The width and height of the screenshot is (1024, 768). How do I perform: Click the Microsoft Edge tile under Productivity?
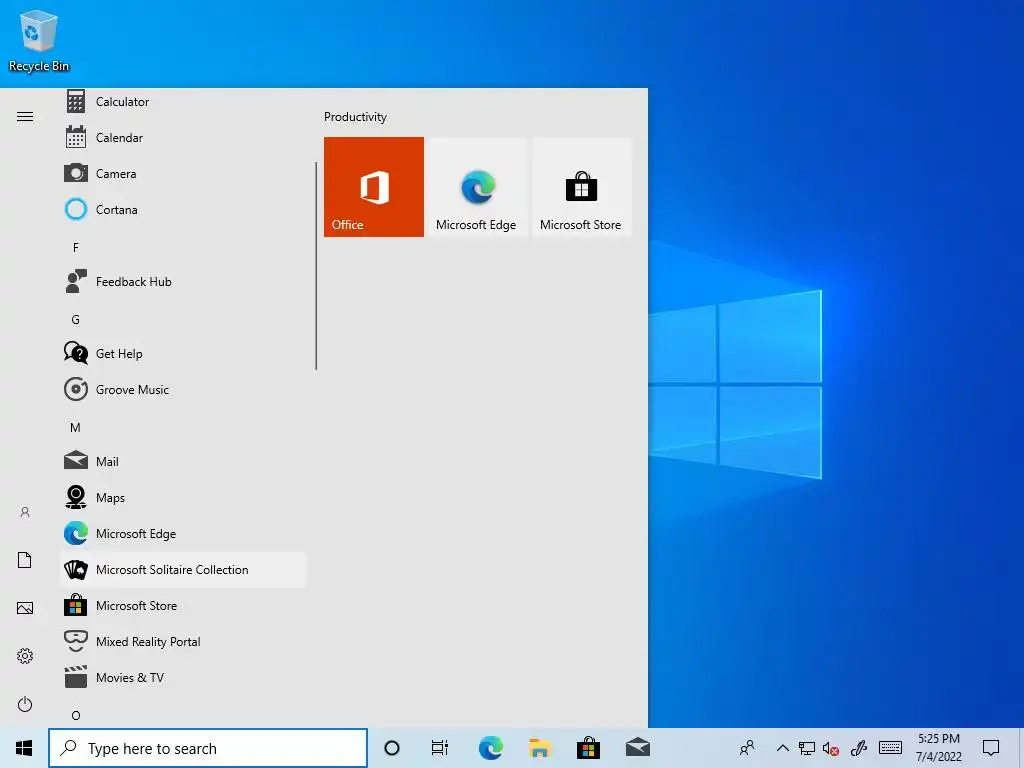477,187
